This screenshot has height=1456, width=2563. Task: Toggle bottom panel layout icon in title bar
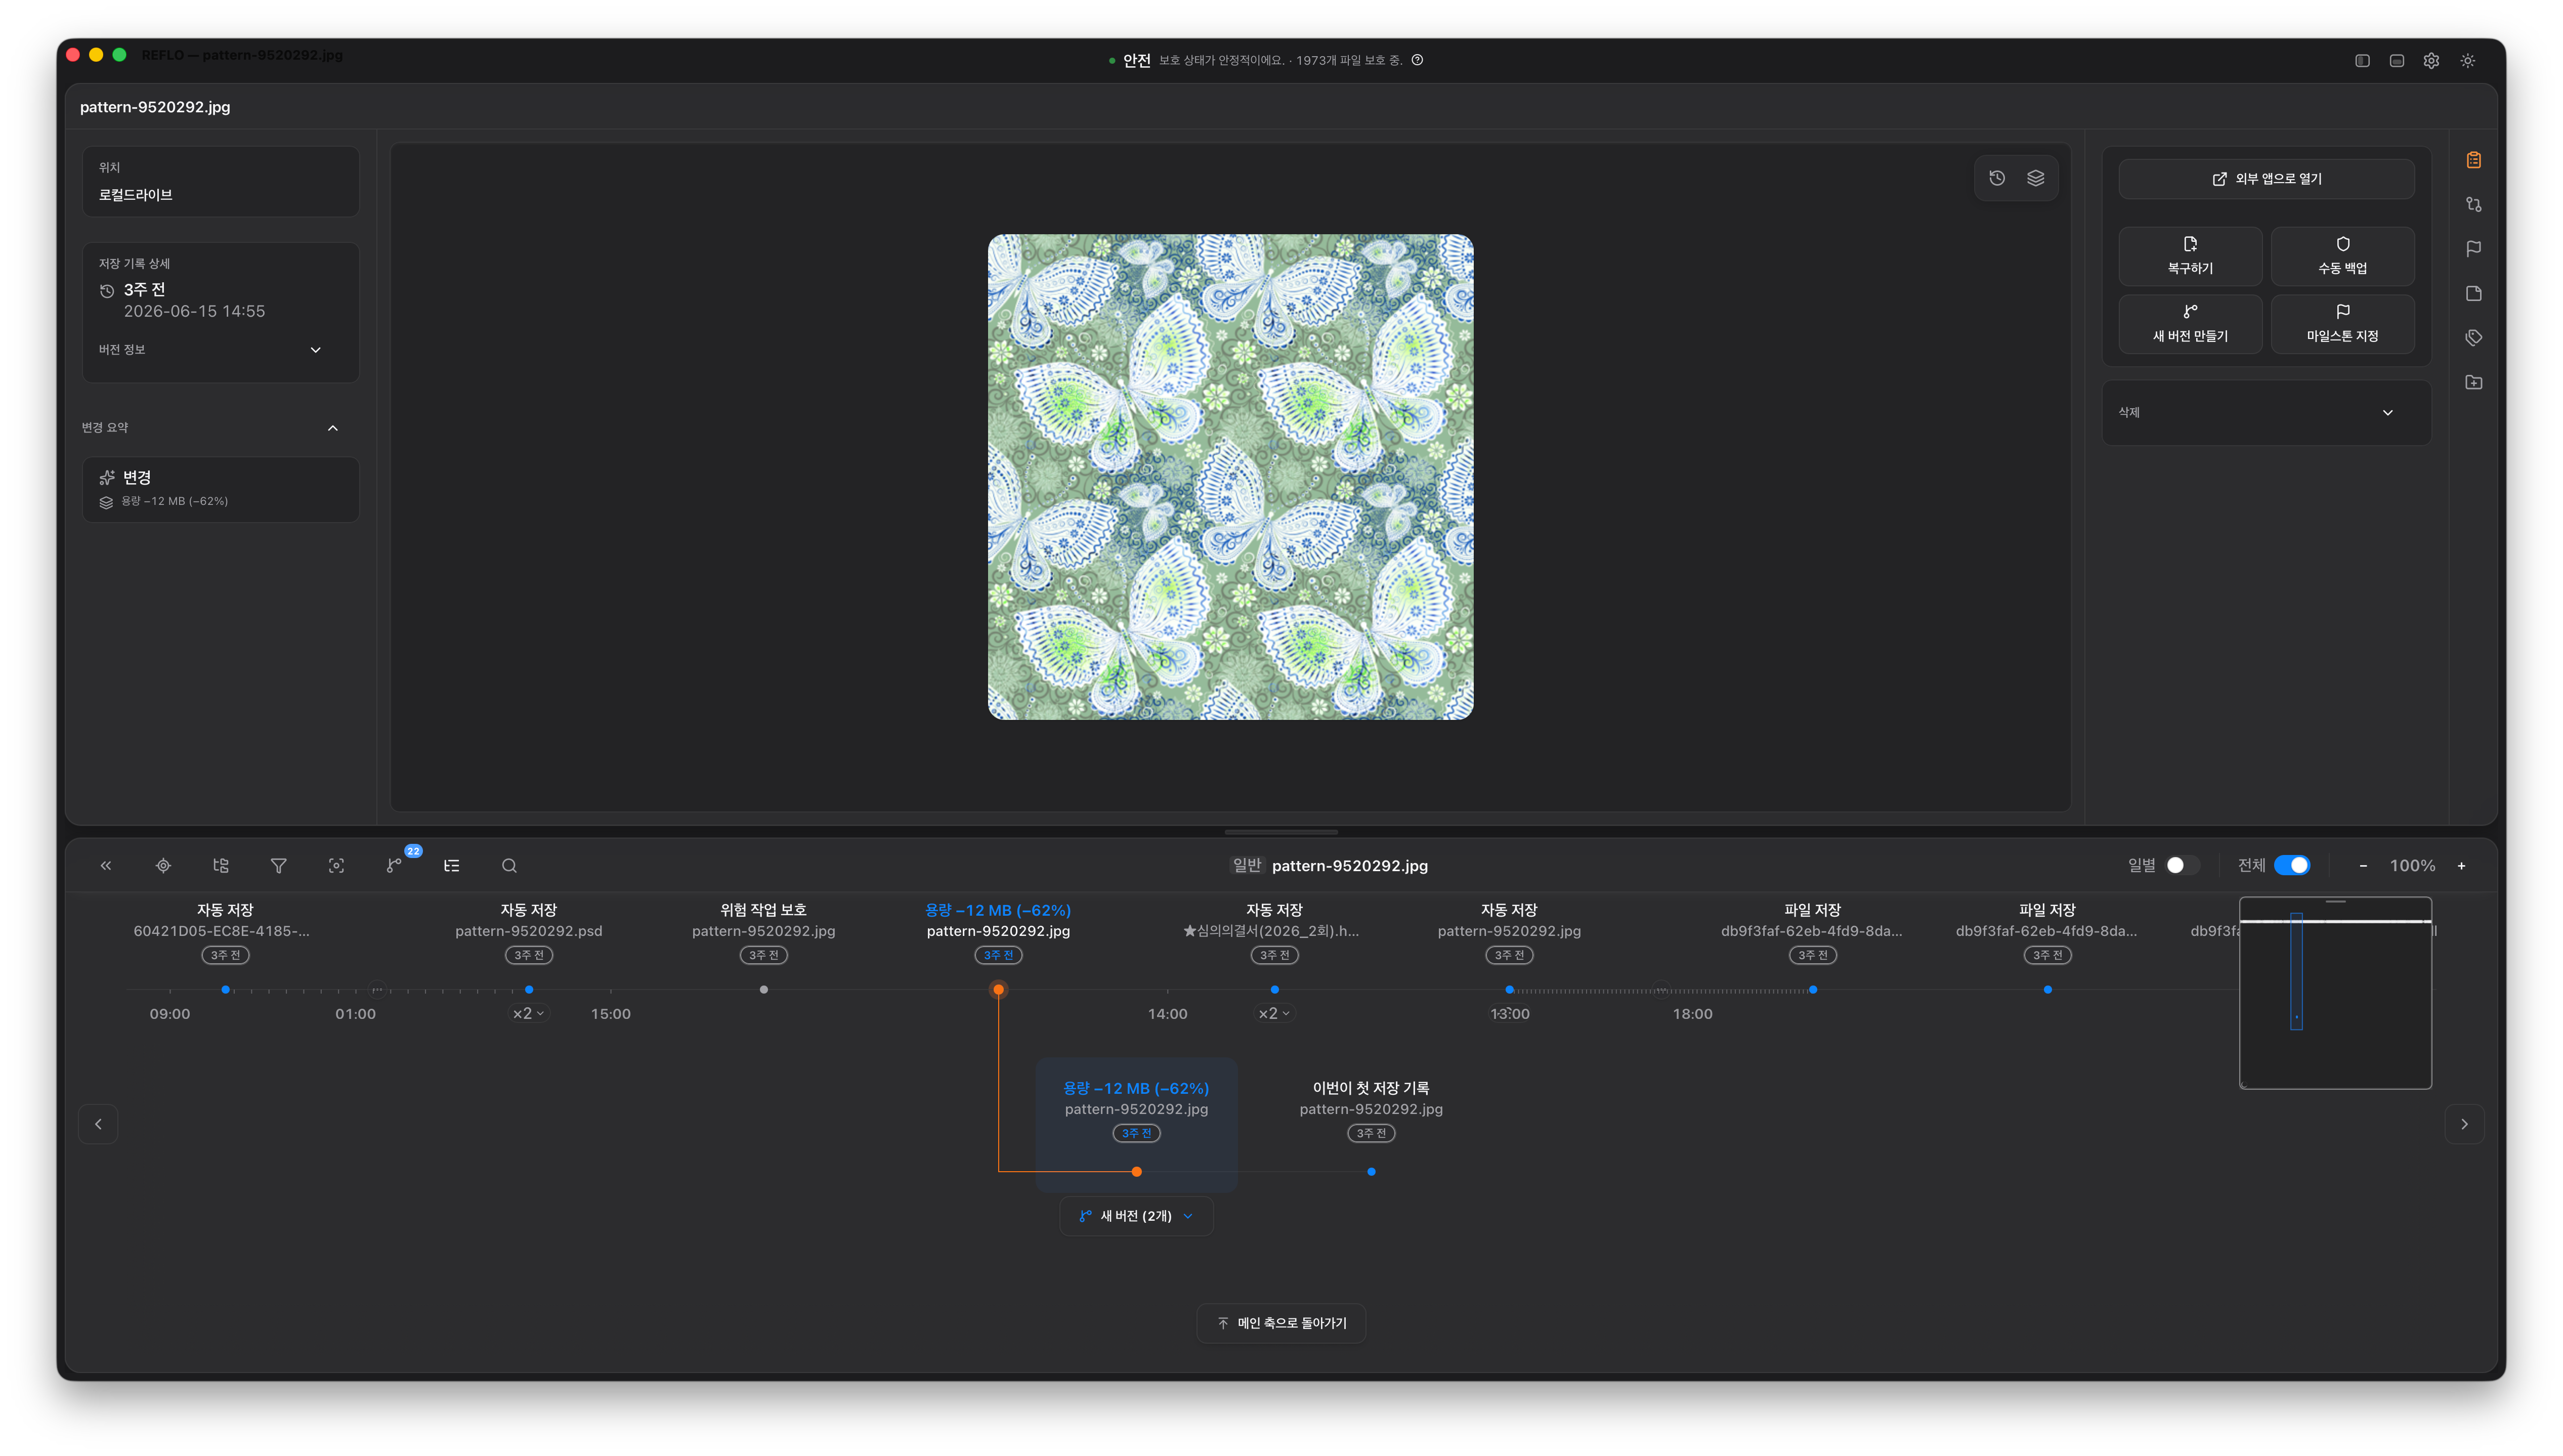coord(2396,60)
